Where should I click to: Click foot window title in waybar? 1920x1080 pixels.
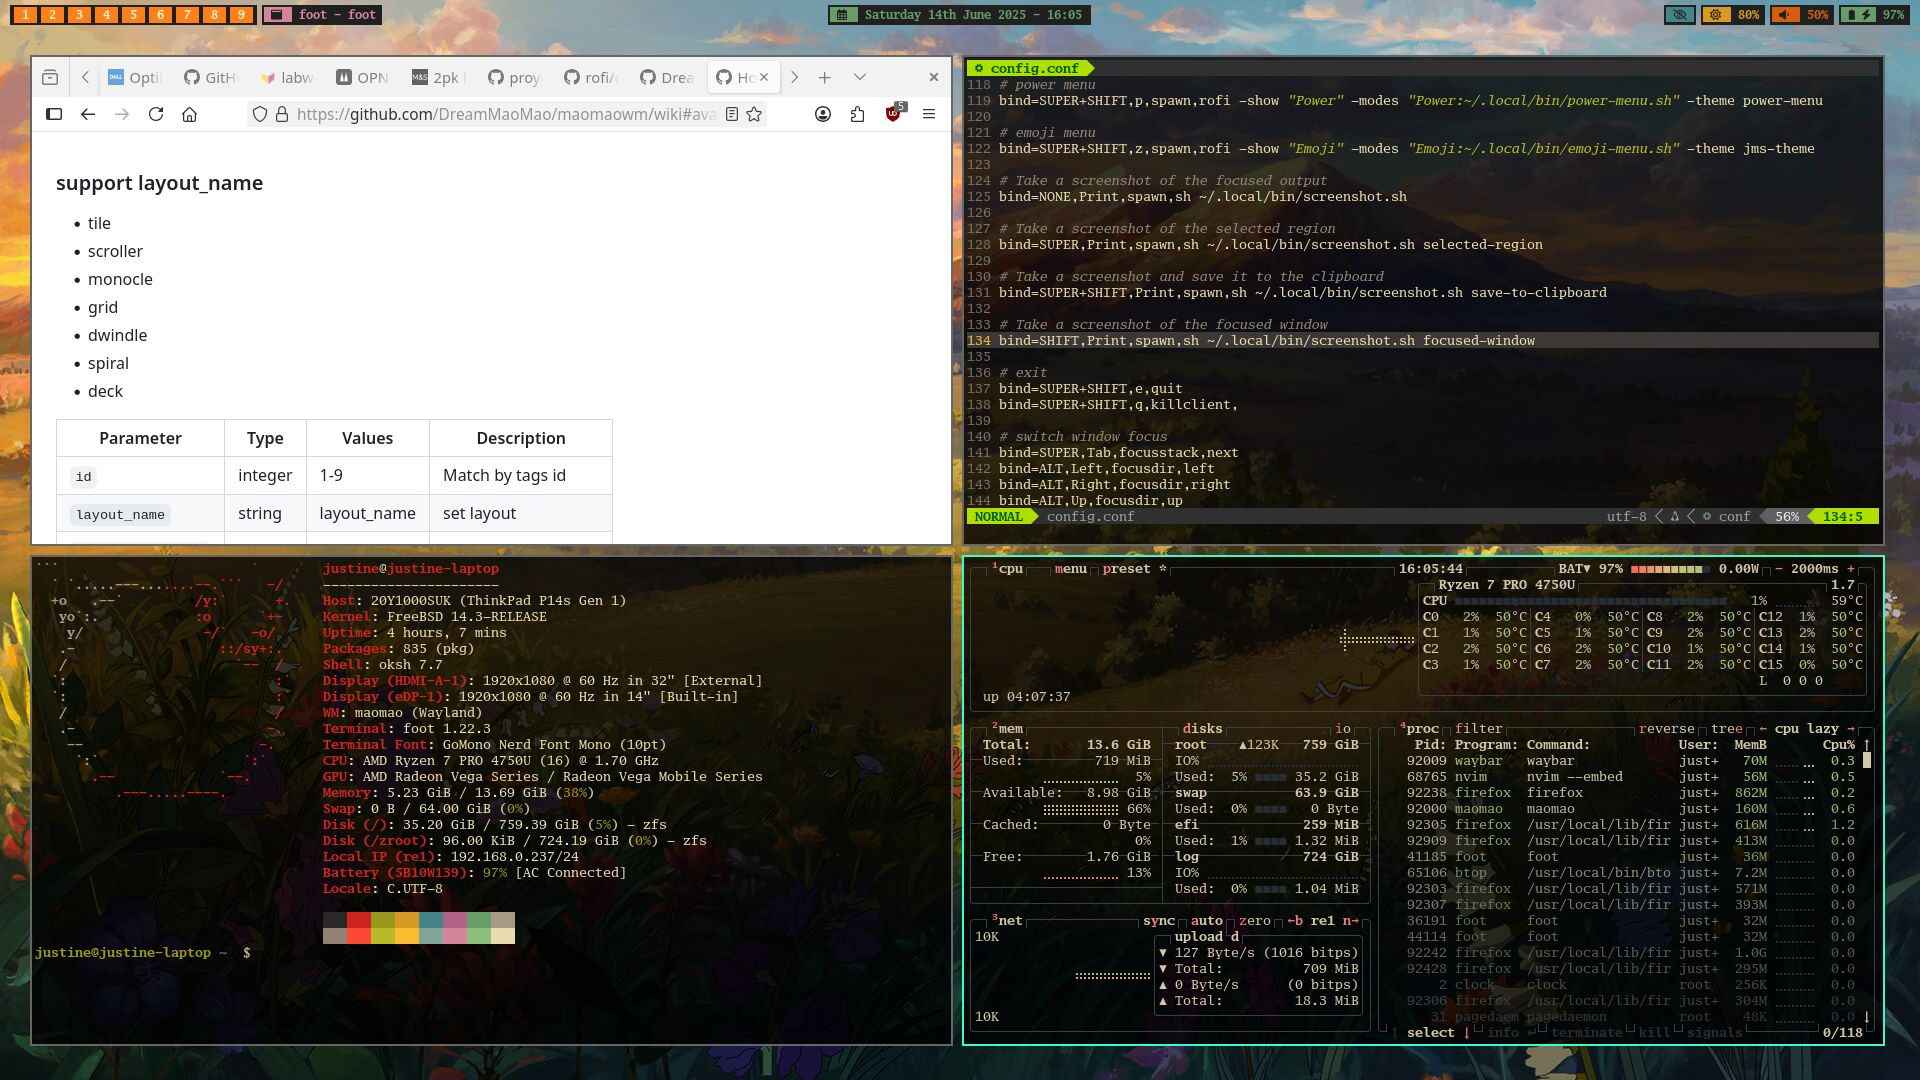click(x=322, y=15)
